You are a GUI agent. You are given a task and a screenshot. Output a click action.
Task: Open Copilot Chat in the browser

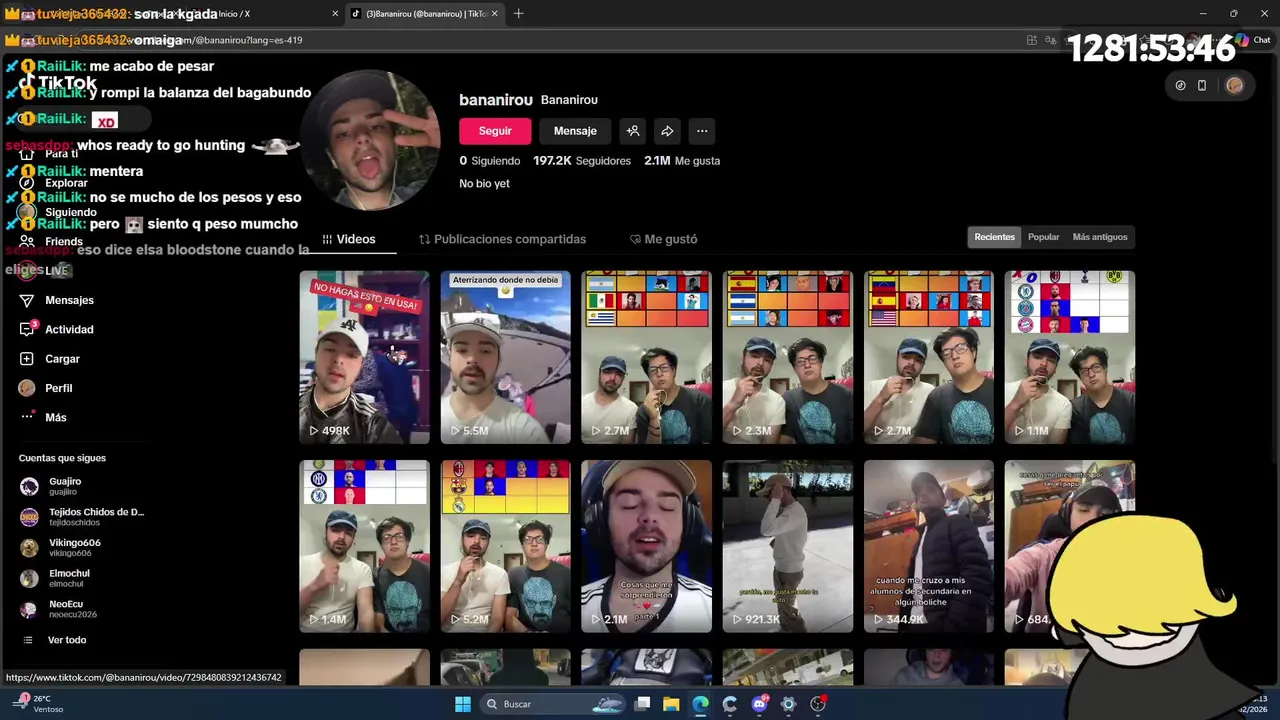pos(1252,40)
